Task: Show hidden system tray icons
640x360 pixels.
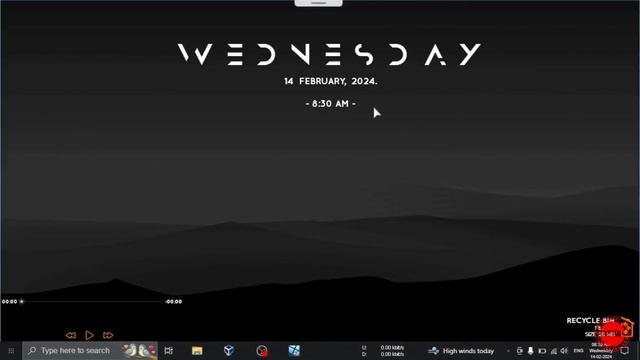Action: (508, 351)
